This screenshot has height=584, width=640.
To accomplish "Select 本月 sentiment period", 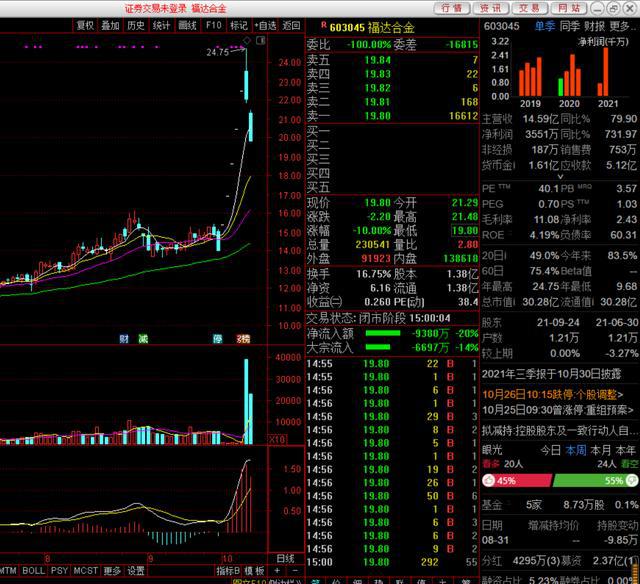I will pyautogui.click(x=601, y=451).
